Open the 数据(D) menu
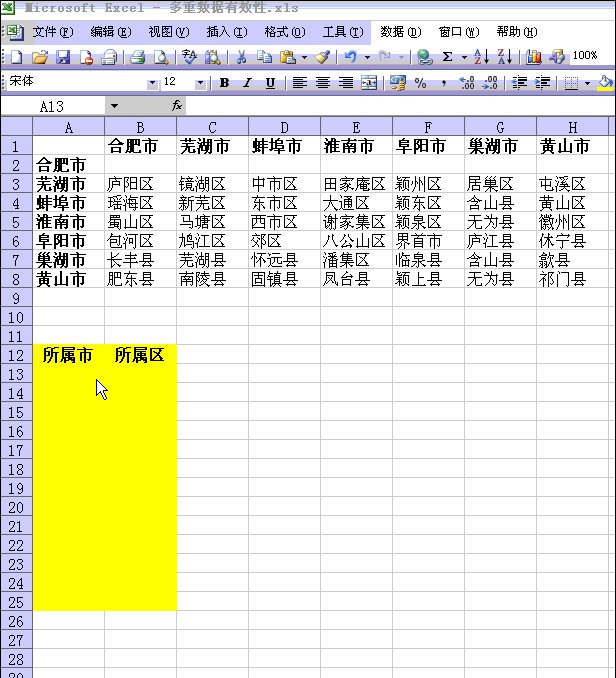Screen dimensions: 616x678 click(x=401, y=32)
